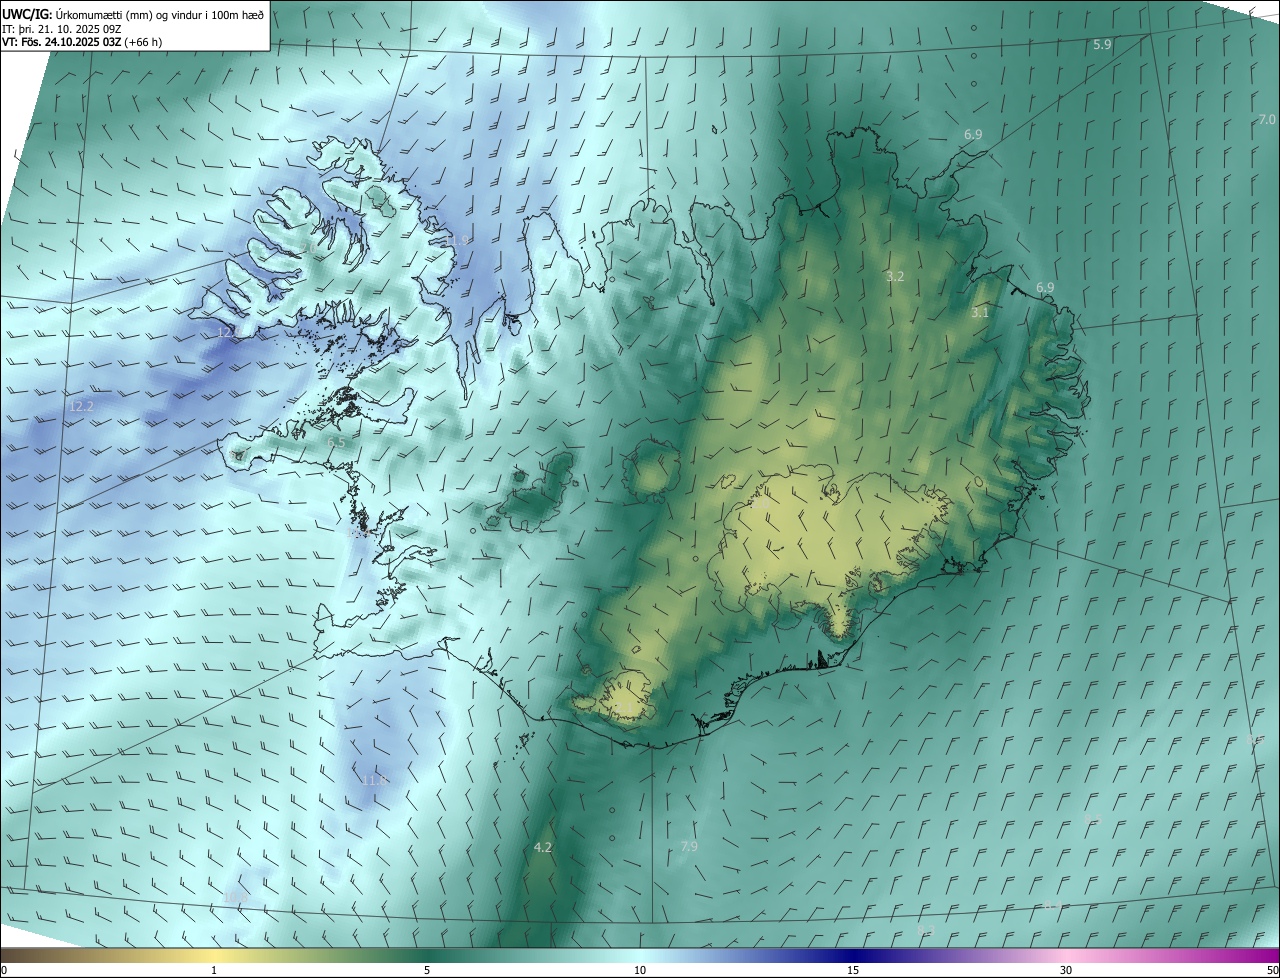Screen dimensions: 1280x978
Task: Click the 15 tick on the color scale
Action: [853, 971]
